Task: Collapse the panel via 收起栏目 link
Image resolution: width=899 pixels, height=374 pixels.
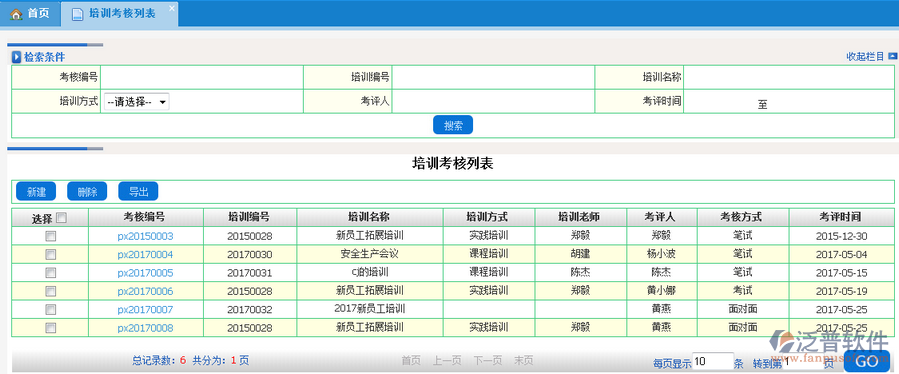Action: [x=866, y=56]
